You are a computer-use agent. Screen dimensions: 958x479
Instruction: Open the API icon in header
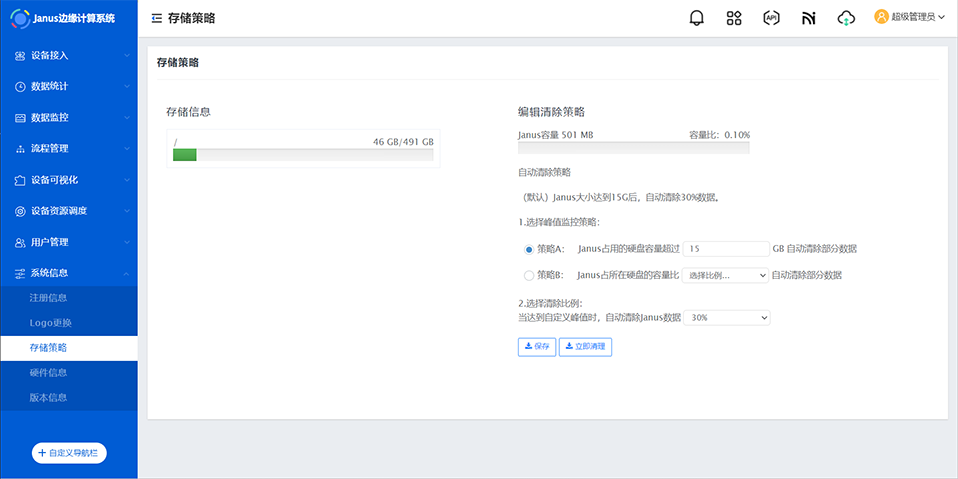click(x=771, y=18)
